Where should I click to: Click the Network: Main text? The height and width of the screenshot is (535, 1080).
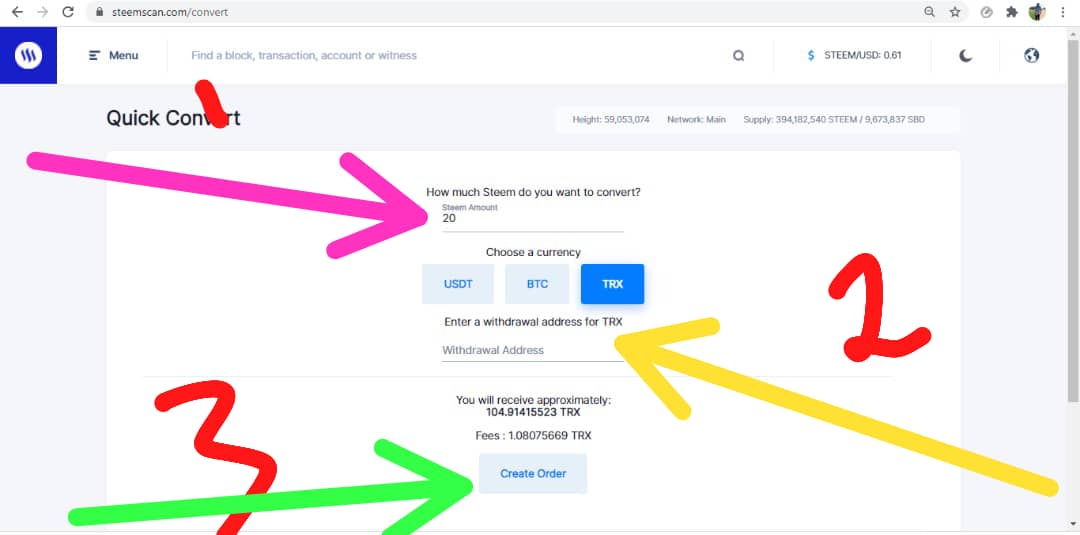tap(696, 120)
